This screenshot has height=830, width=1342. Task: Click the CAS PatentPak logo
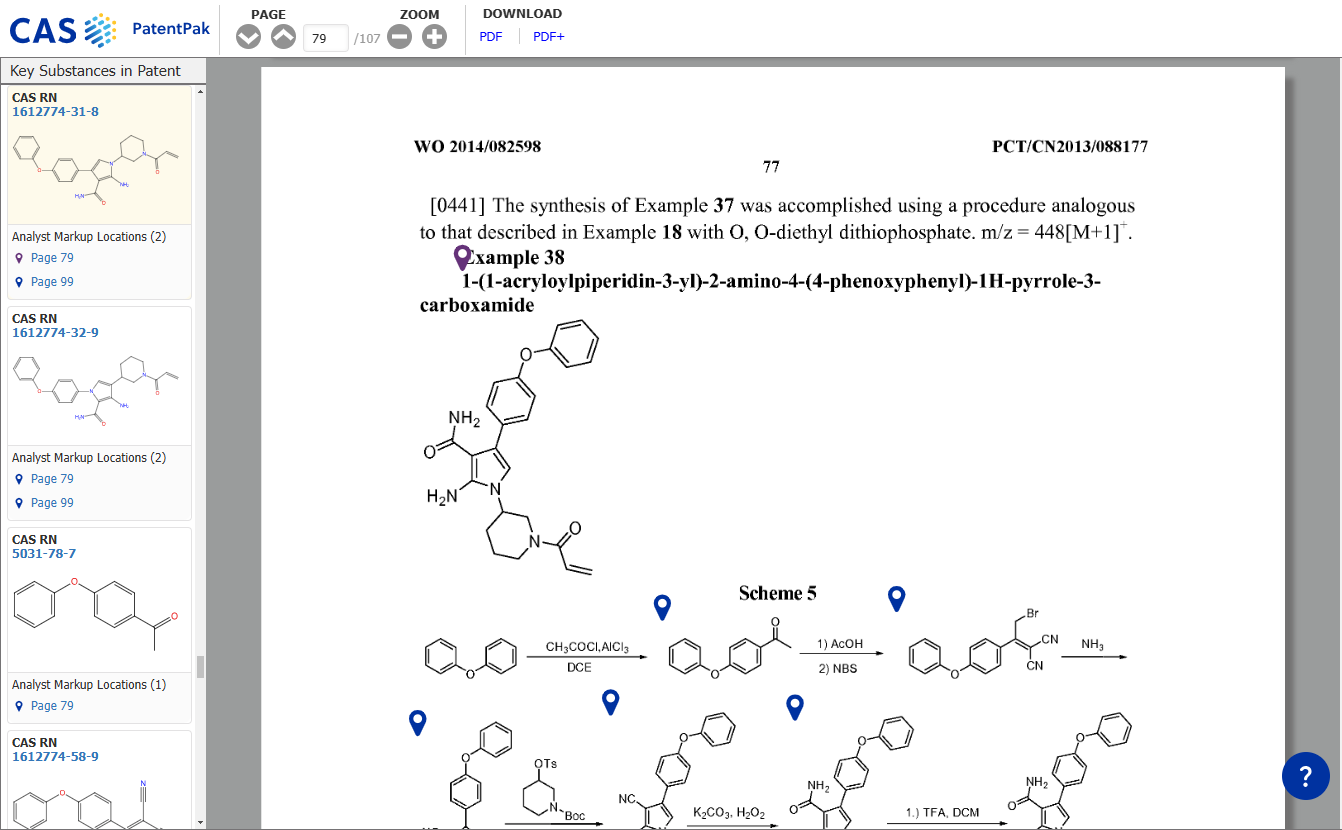coord(110,29)
